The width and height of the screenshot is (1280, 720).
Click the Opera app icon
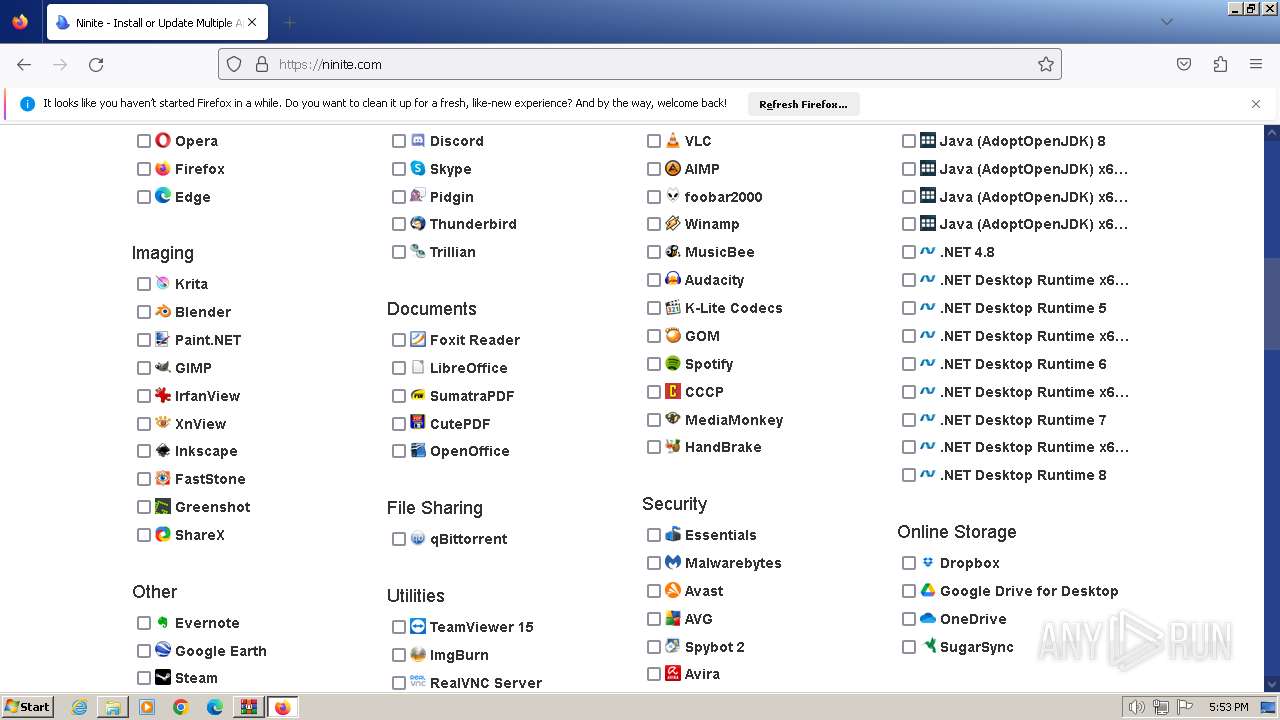163,141
